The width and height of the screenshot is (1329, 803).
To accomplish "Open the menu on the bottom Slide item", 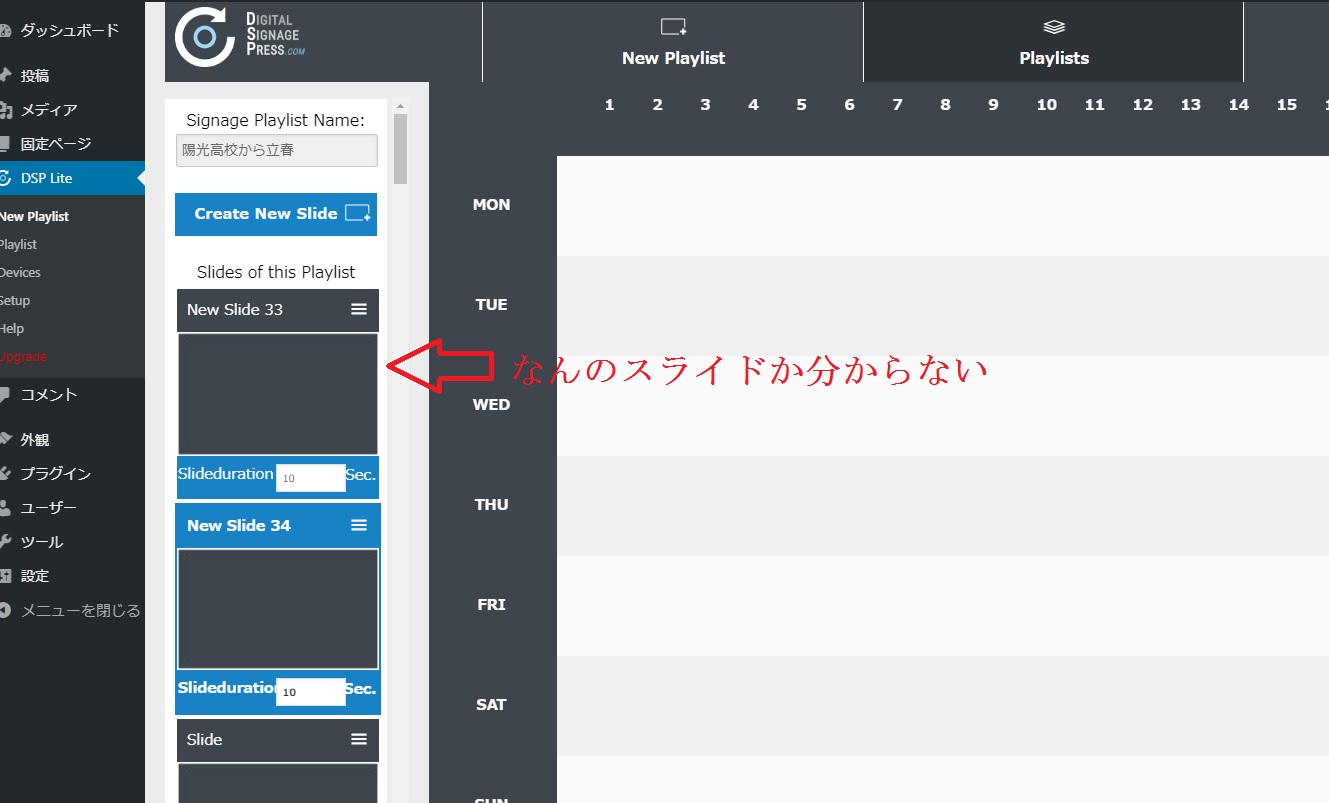I will click(x=360, y=739).
